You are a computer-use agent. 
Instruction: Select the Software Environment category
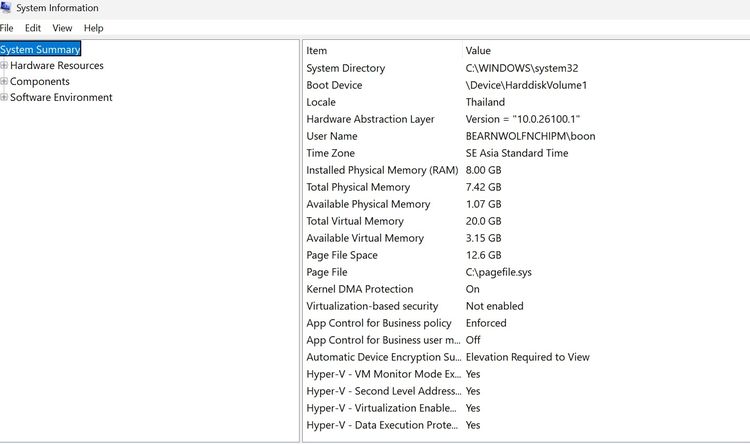[x=61, y=98]
